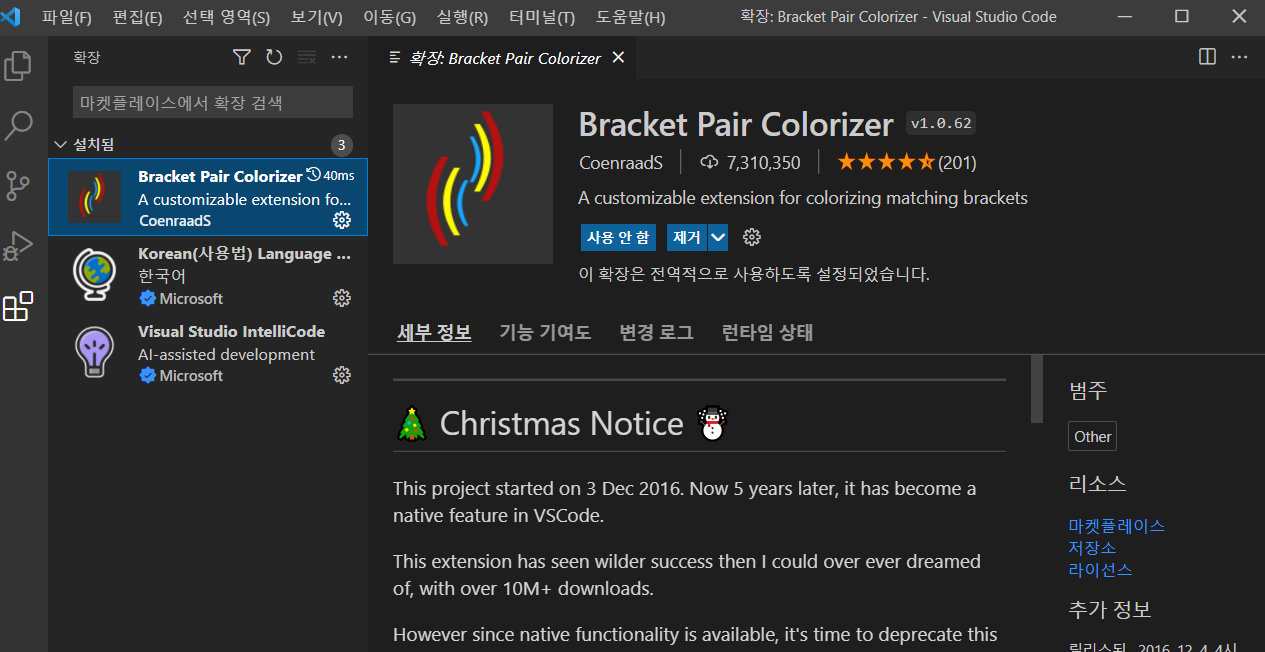Open the Search view in activity bar
1265x652 pixels.
[x=19, y=126]
